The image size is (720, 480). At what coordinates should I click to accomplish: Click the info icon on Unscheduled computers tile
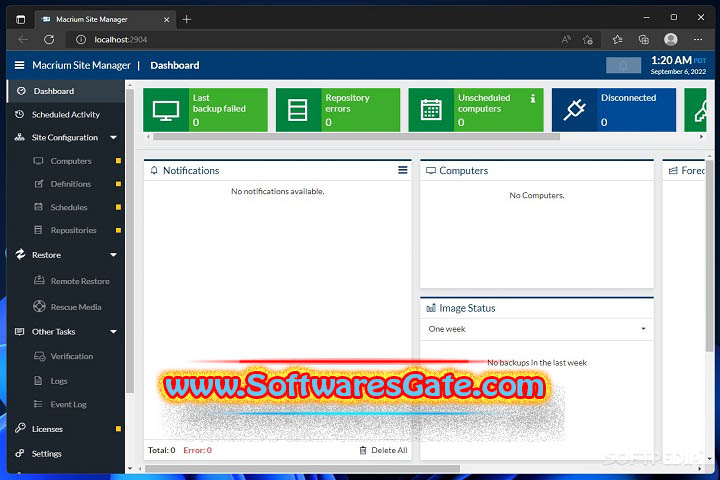pyautogui.click(x=533, y=98)
